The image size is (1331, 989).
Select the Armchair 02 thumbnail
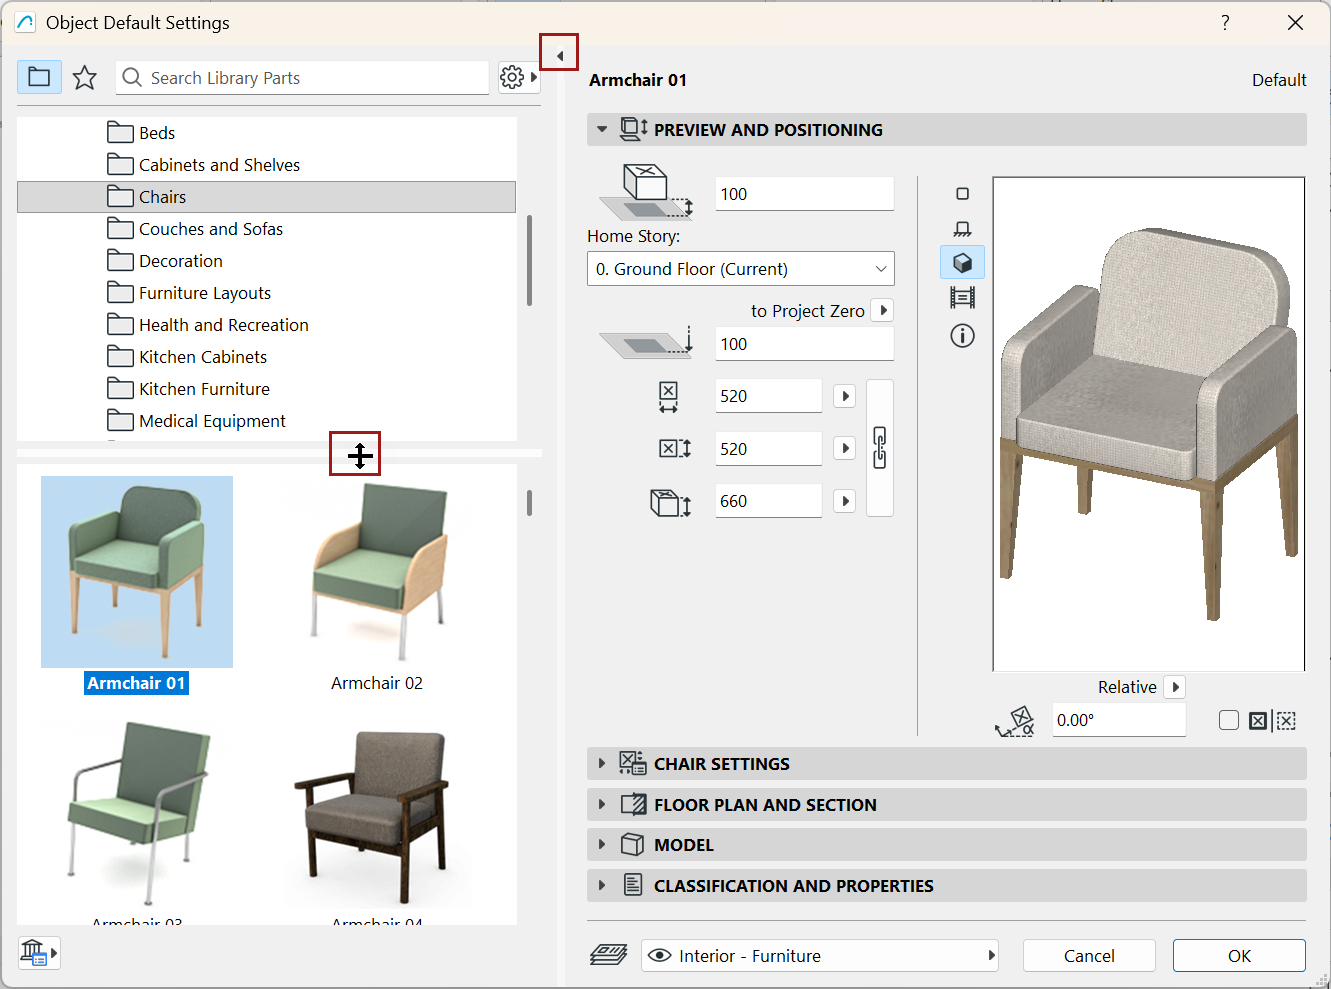[377, 572]
